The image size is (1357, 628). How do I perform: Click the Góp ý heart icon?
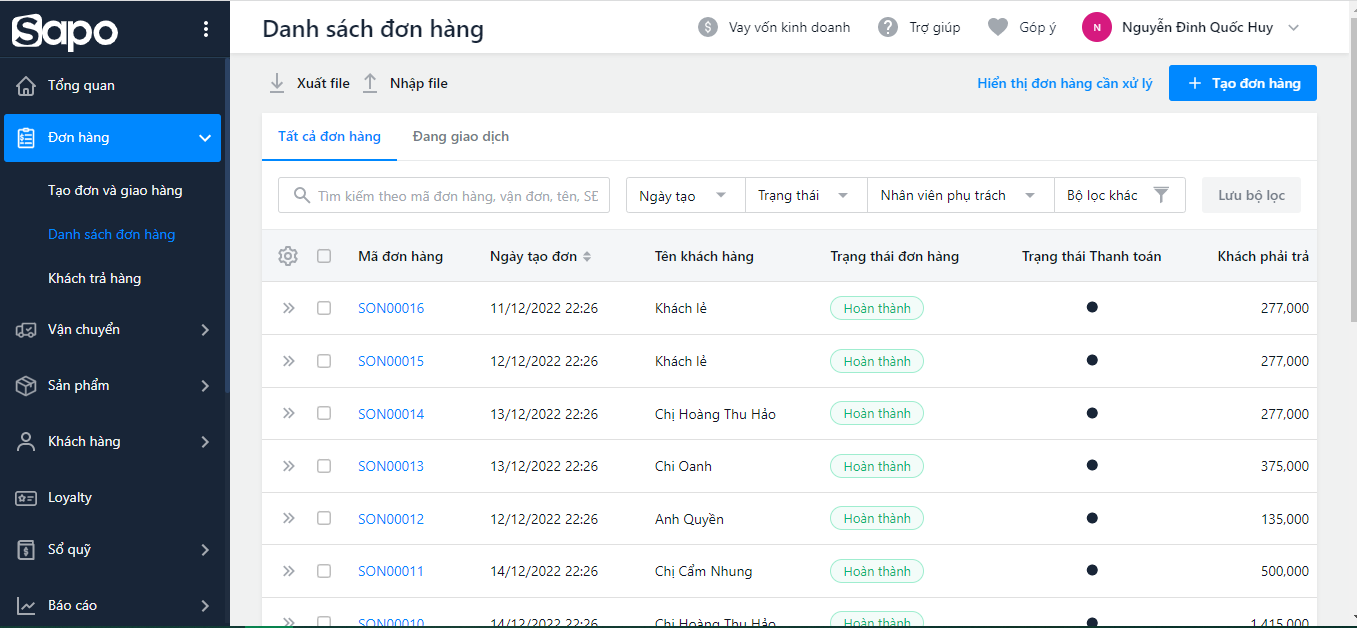[x=996, y=27]
